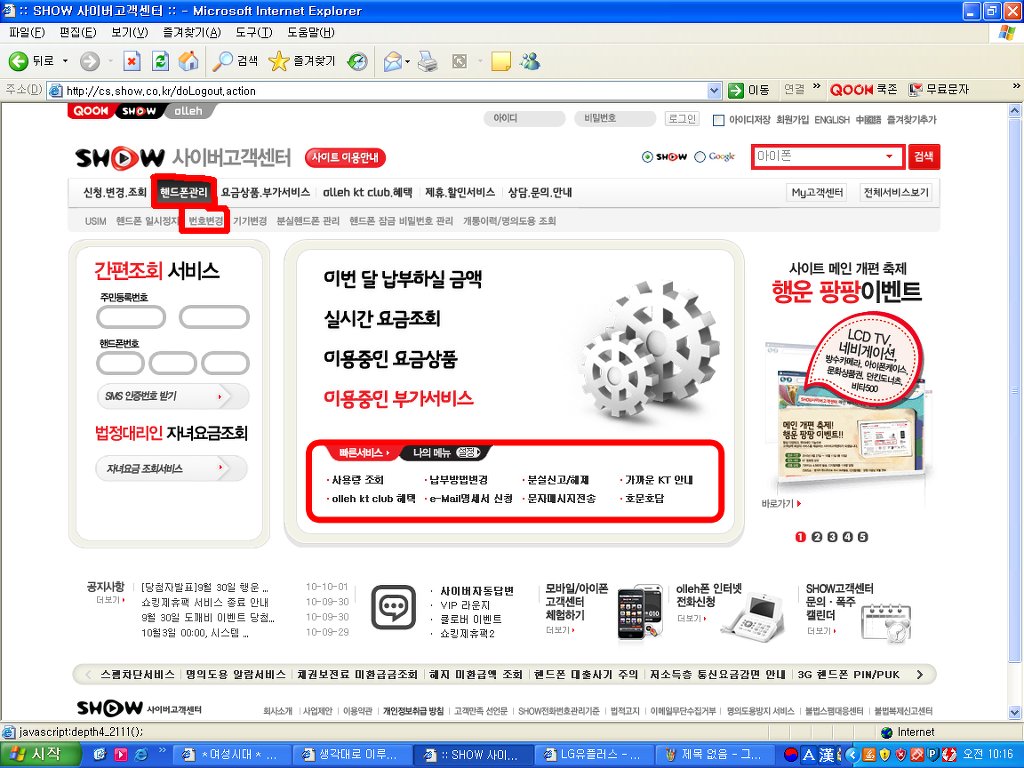Click the 회원가입 link
This screenshot has width=1024, height=768.
click(x=792, y=120)
